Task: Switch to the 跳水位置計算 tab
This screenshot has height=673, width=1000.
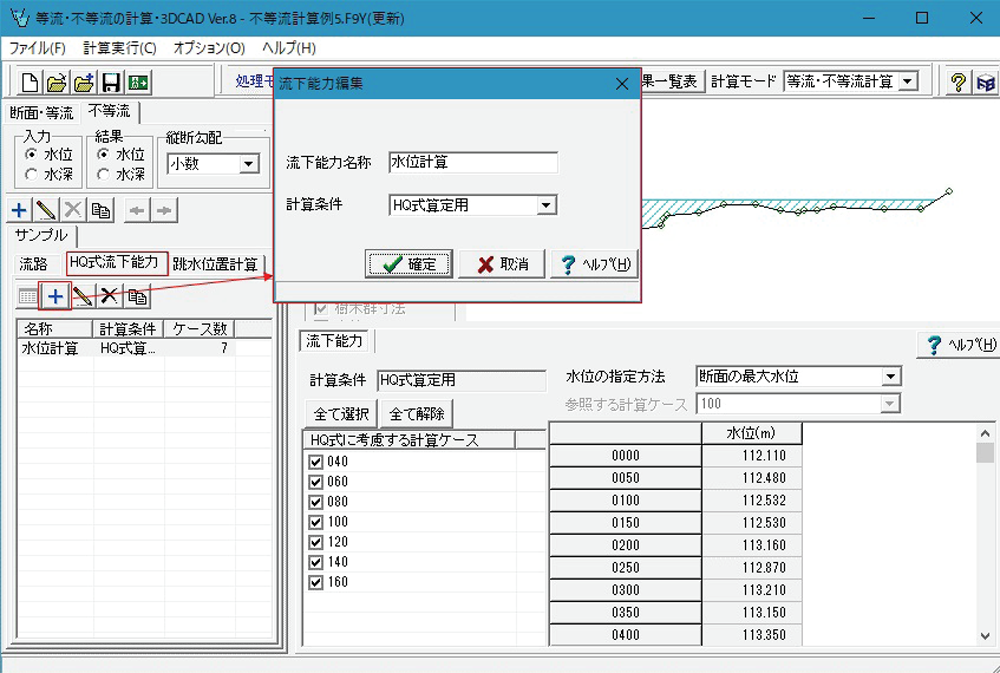Action: point(215,264)
